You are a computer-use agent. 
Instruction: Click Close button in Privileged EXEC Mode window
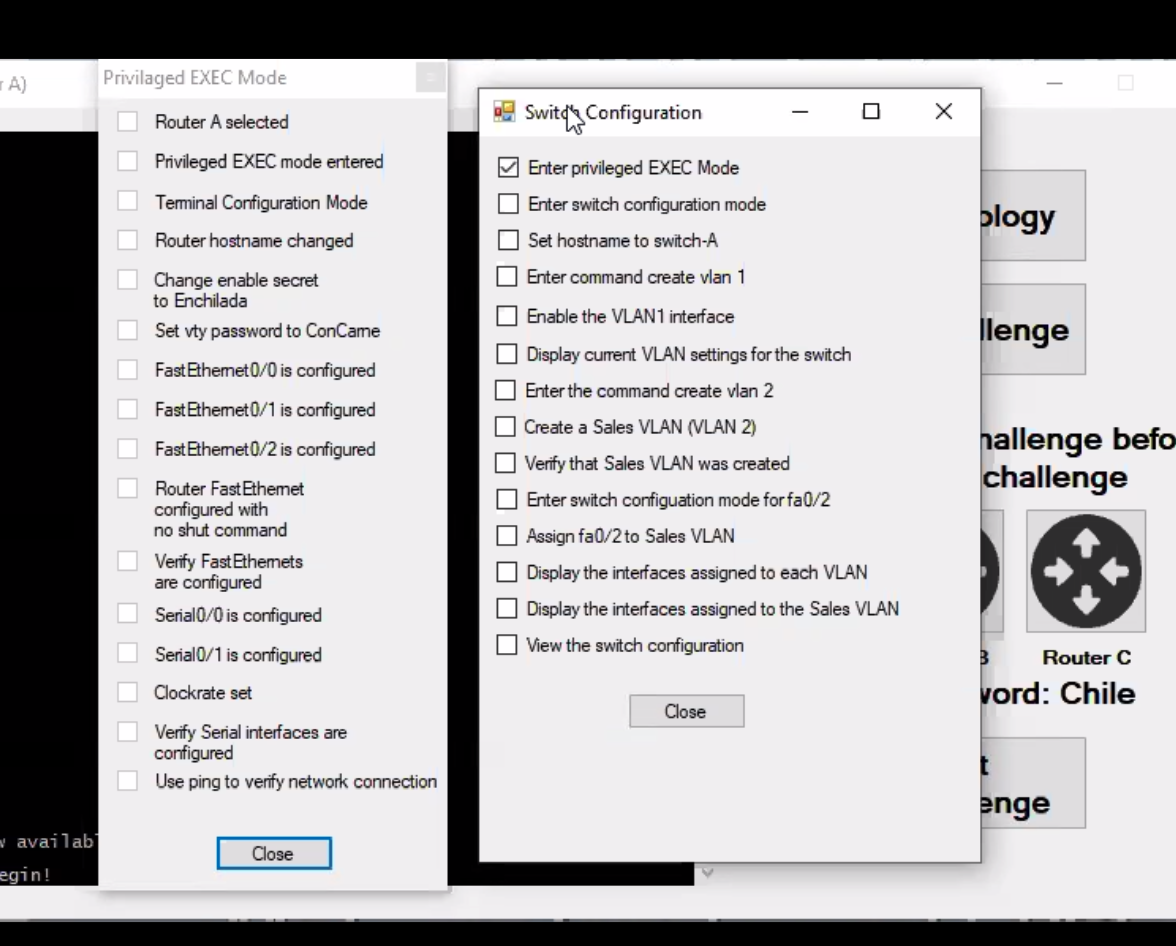pyautogui.click(x=274, y=854)
